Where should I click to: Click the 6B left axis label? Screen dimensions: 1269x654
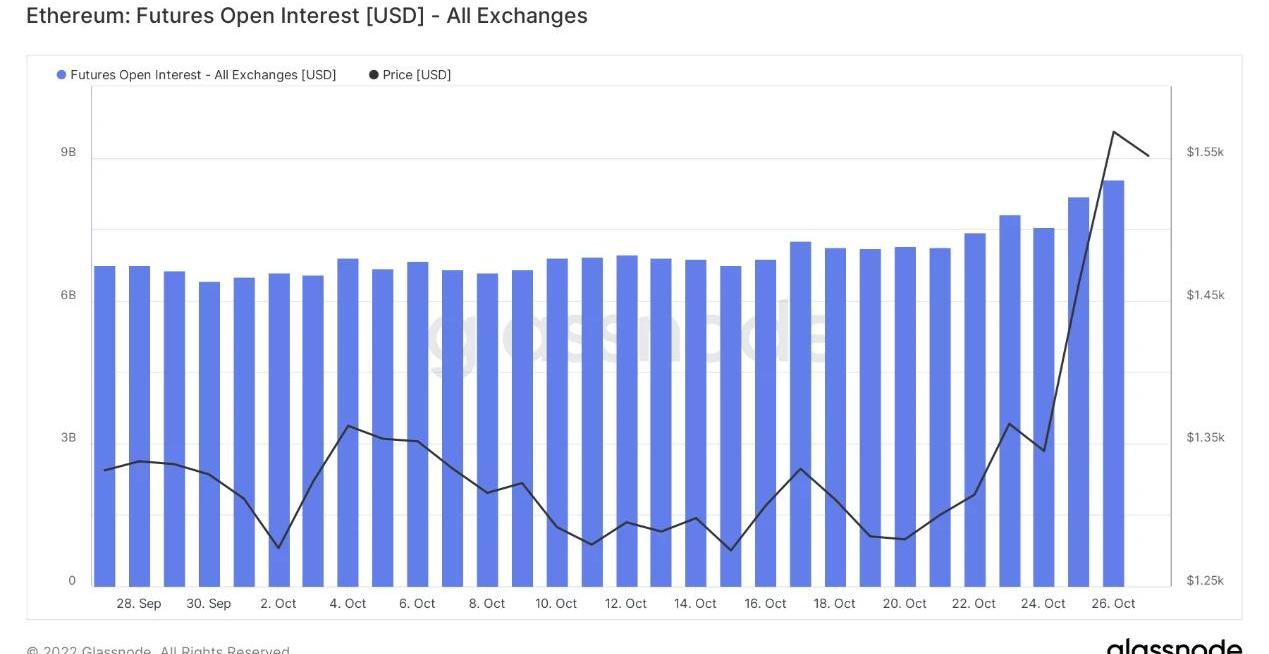coord(68,295)
